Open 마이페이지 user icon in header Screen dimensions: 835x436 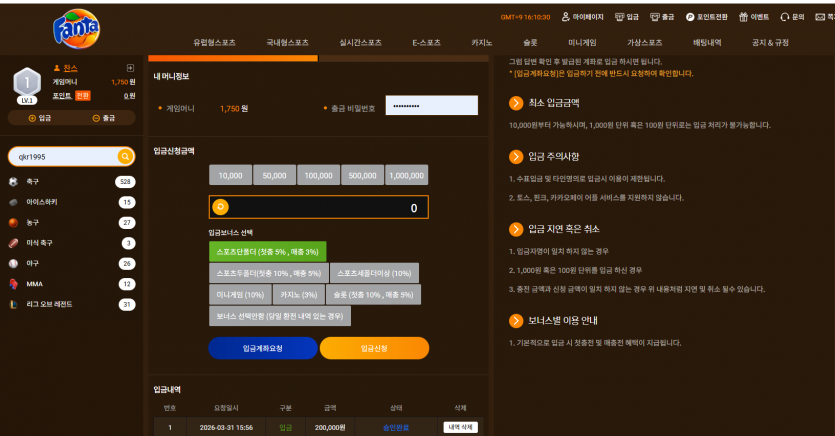566,17
